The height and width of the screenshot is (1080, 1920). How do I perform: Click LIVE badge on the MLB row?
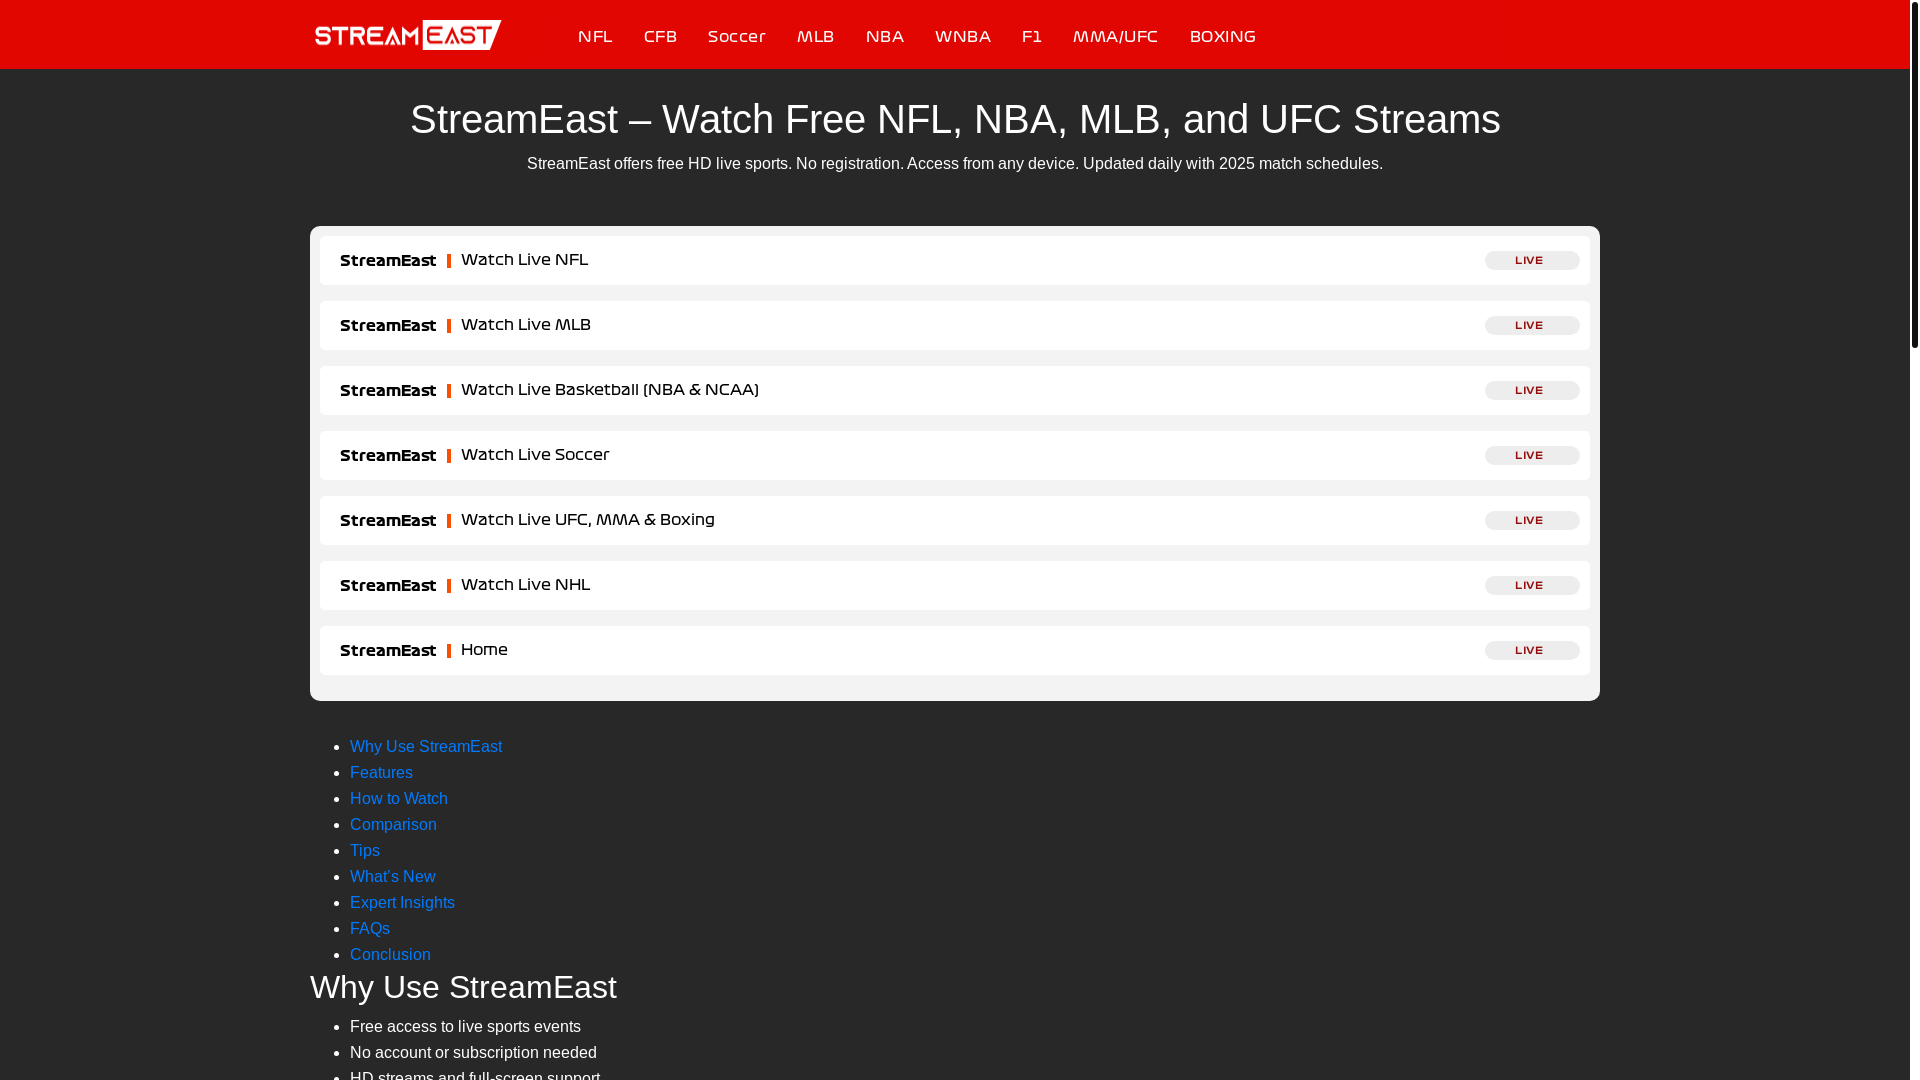click(x=1532, y=325)
